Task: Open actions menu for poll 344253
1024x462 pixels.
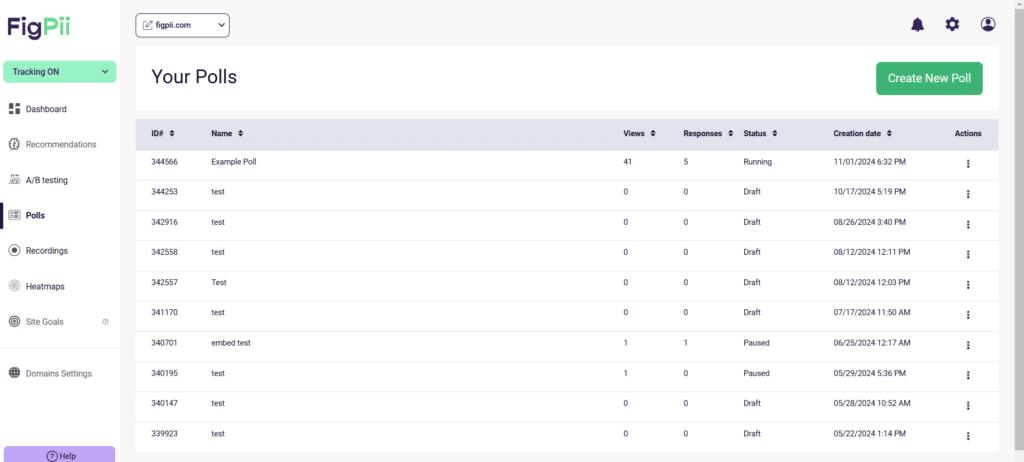Action: click(968, 194)
